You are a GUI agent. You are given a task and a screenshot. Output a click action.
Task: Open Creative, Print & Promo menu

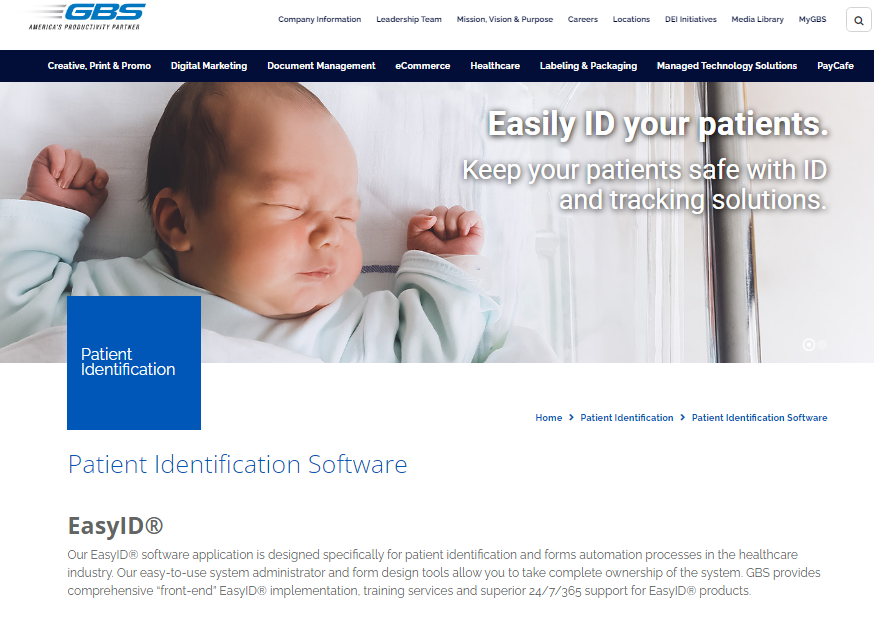coord(99,66)
